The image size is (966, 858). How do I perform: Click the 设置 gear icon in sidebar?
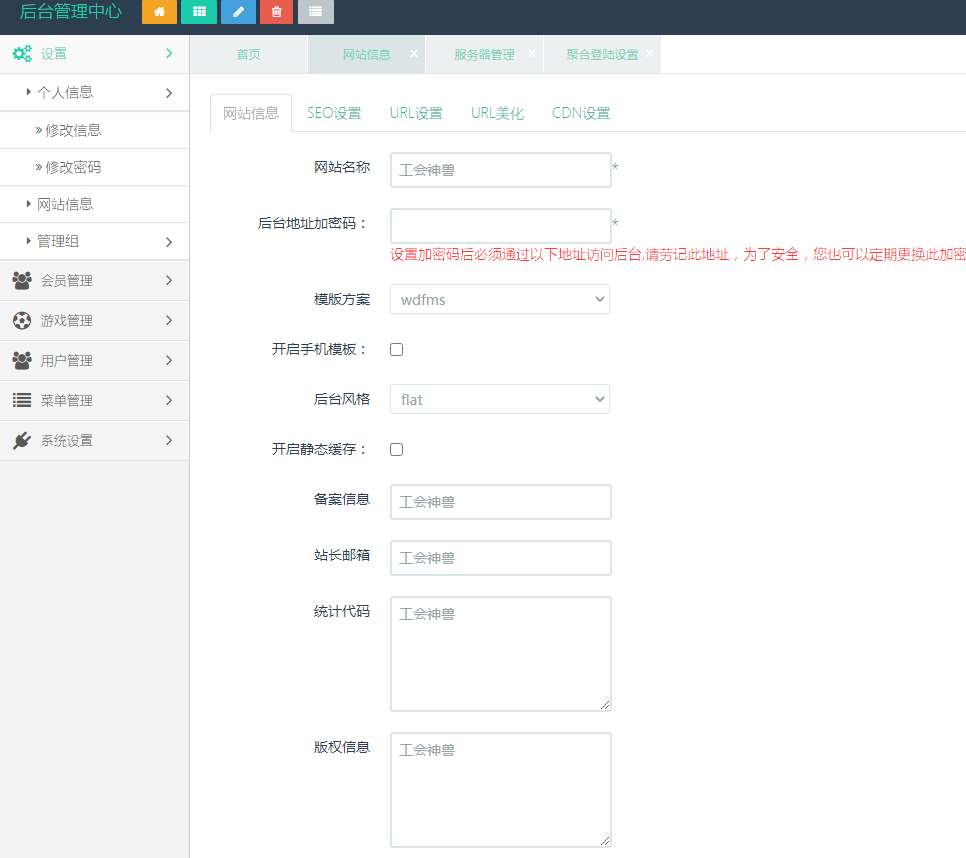click(22, 53)
